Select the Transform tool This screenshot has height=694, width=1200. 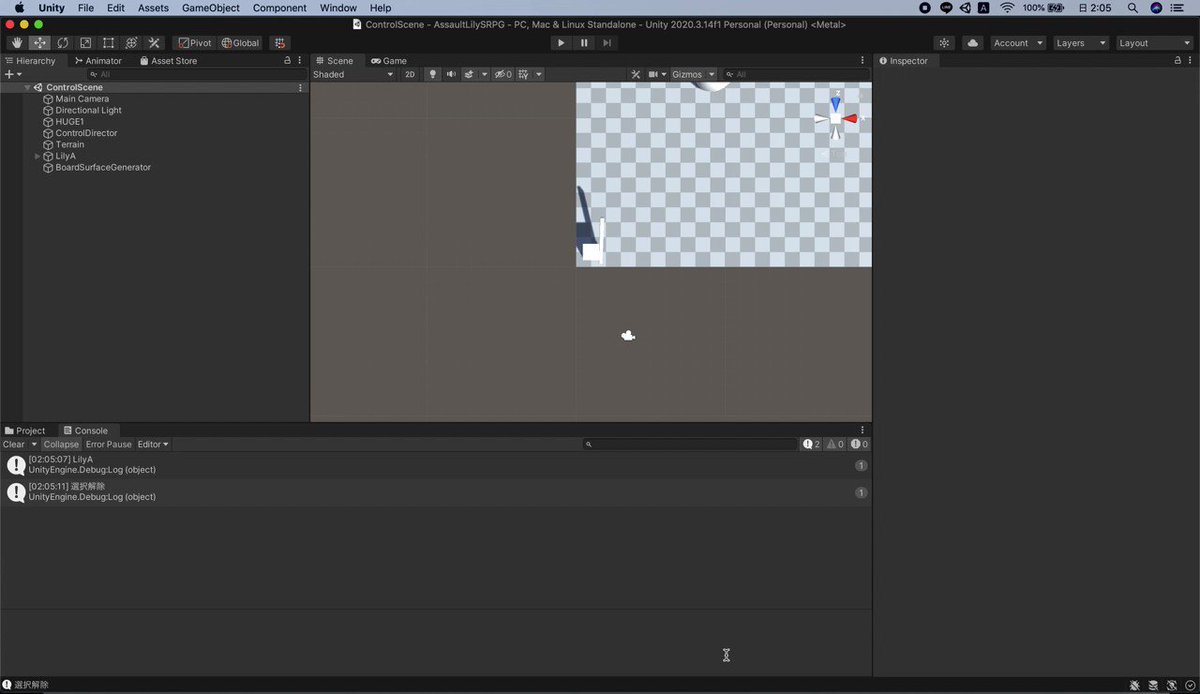tap(131, 43)
